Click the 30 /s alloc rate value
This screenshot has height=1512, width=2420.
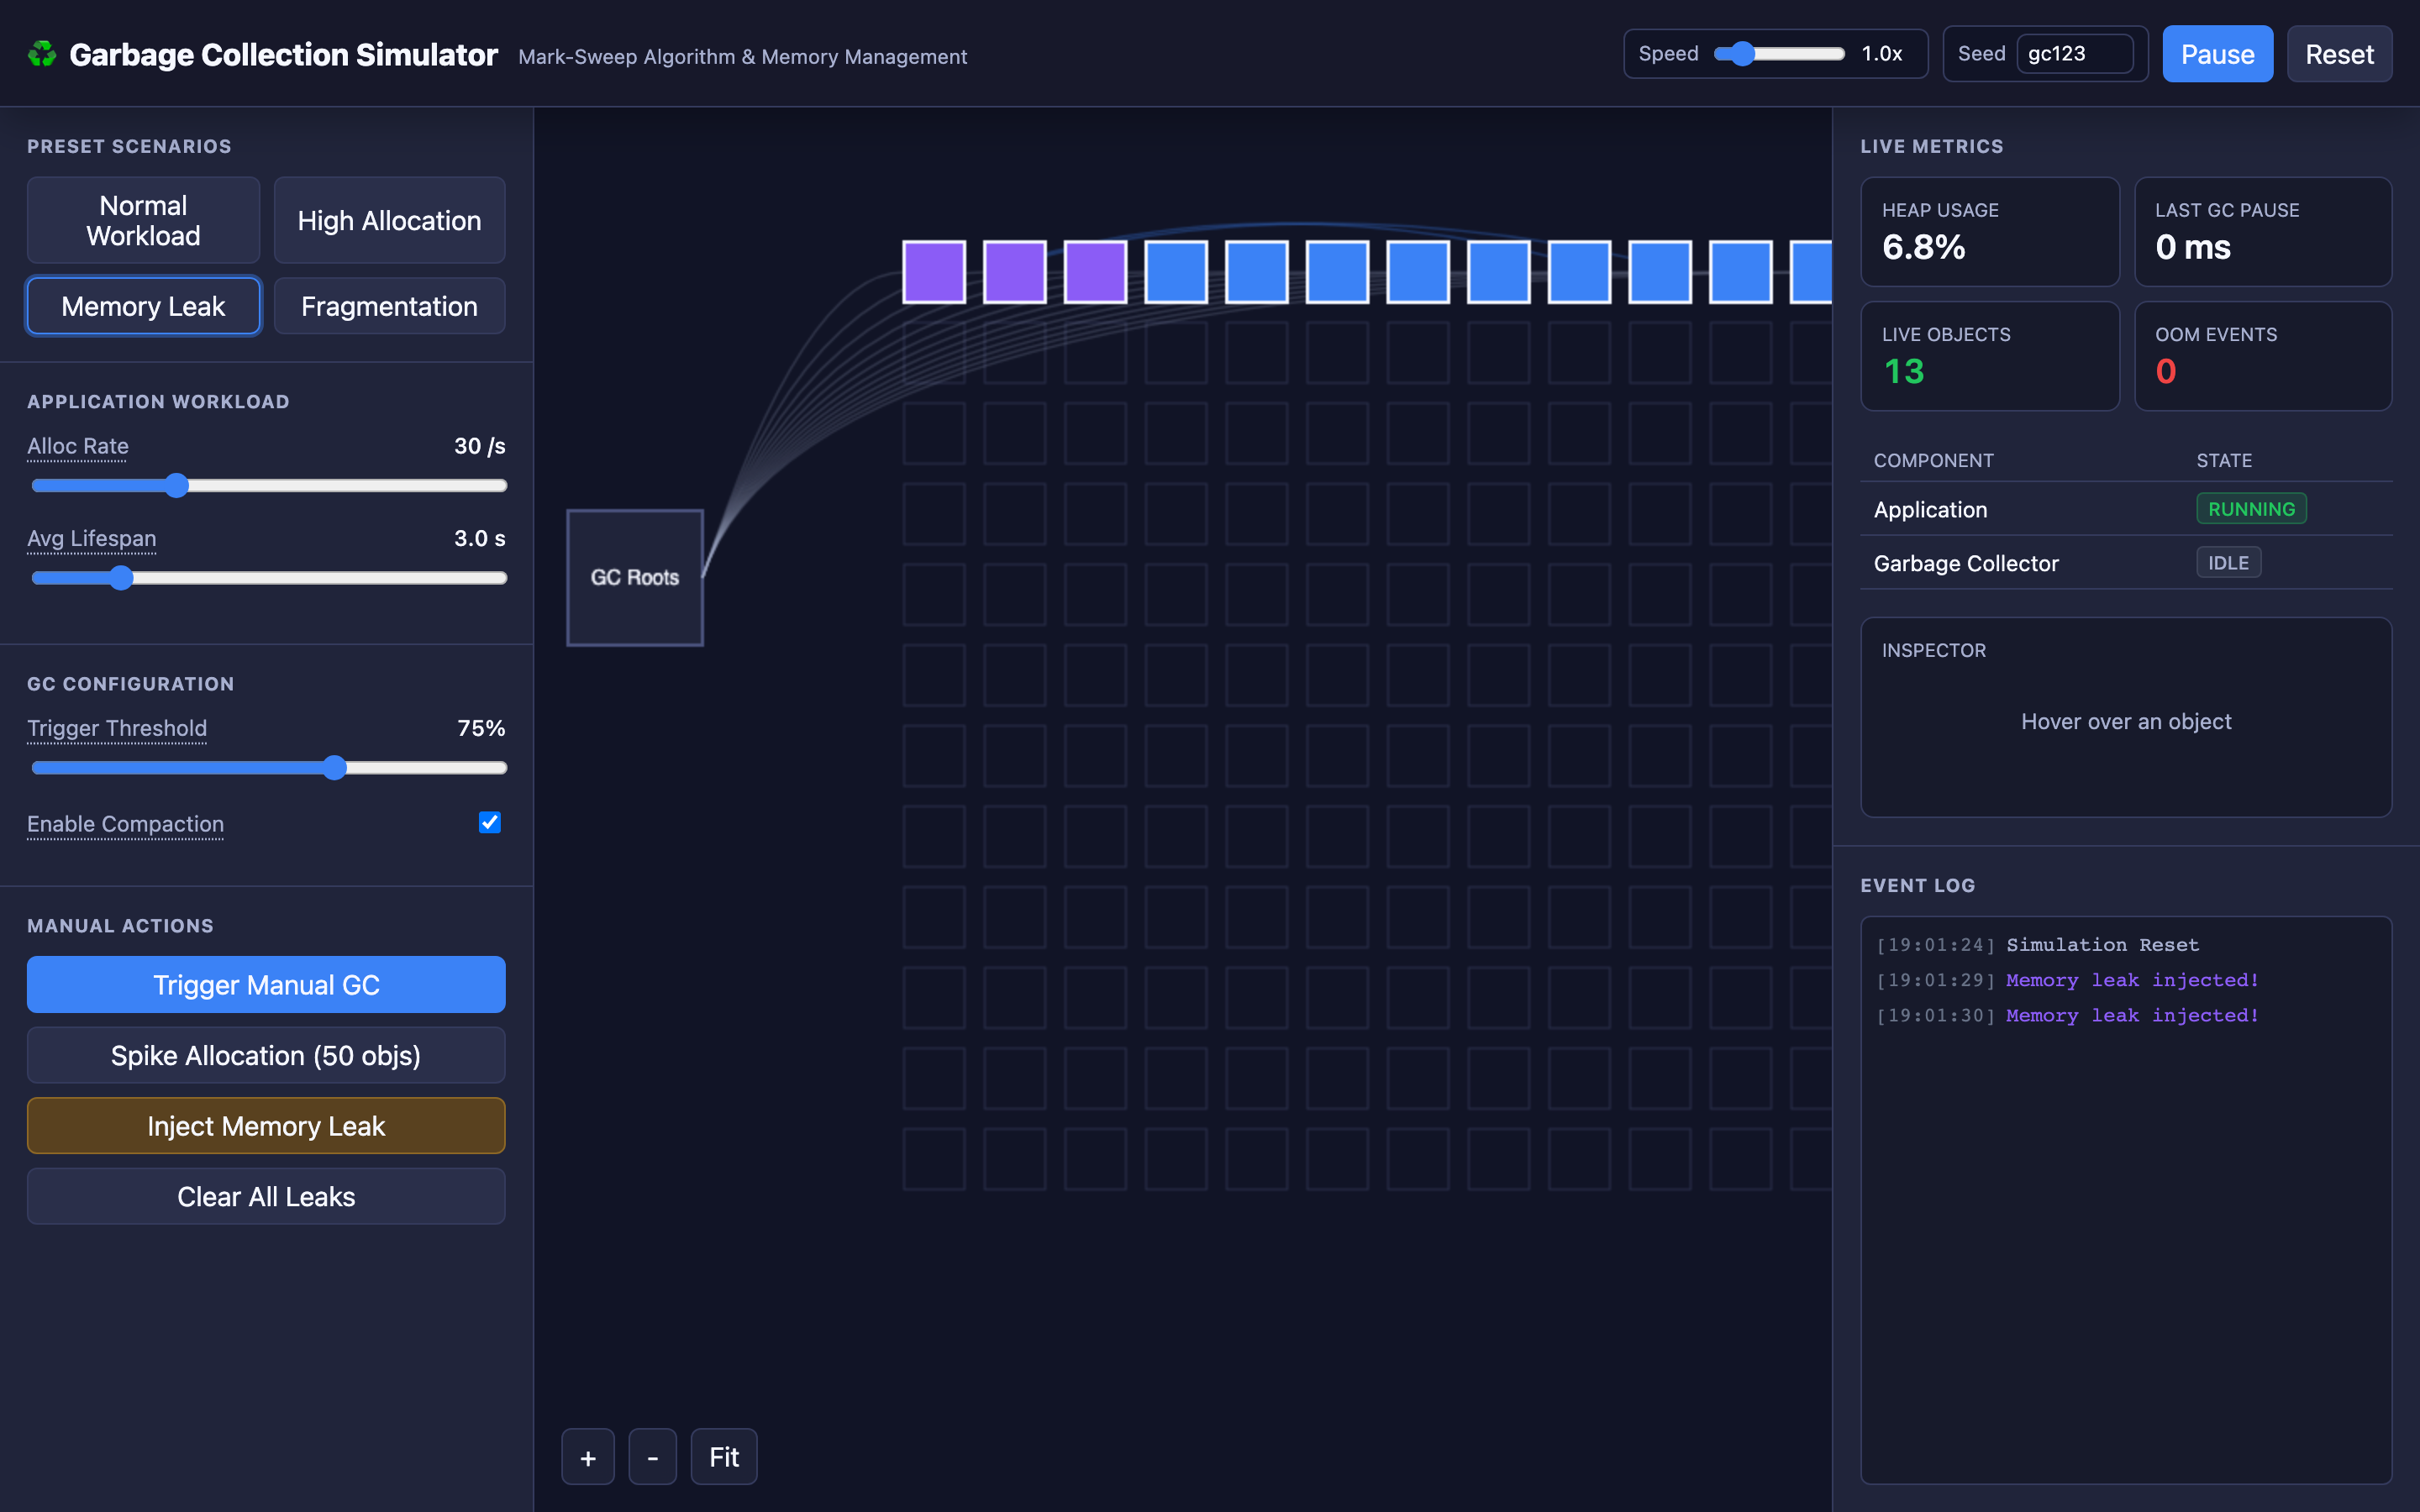(479, 446)
